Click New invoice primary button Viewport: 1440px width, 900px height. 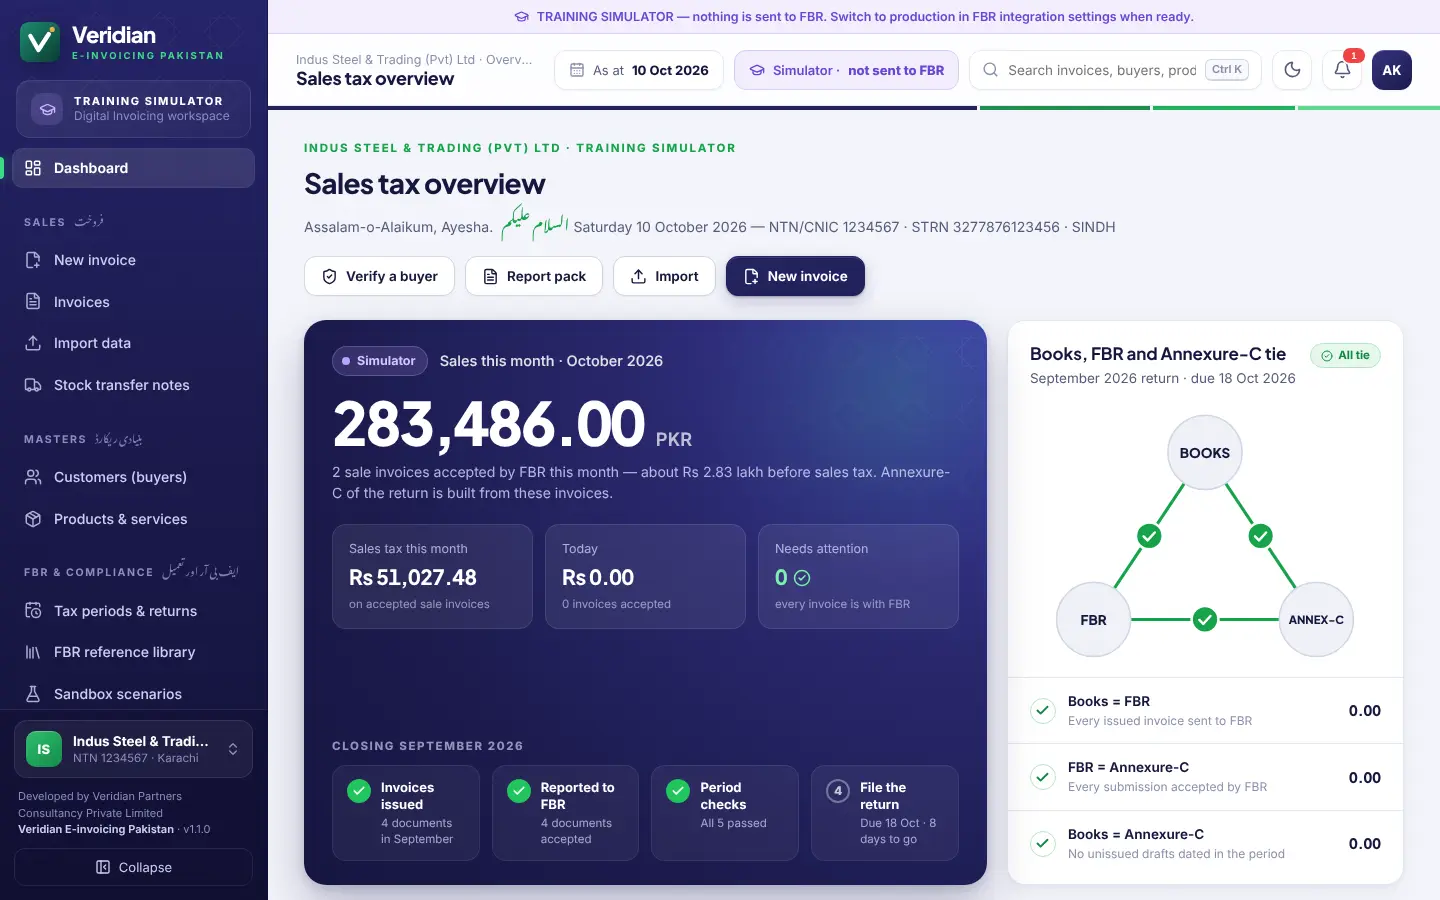point(795,276)
